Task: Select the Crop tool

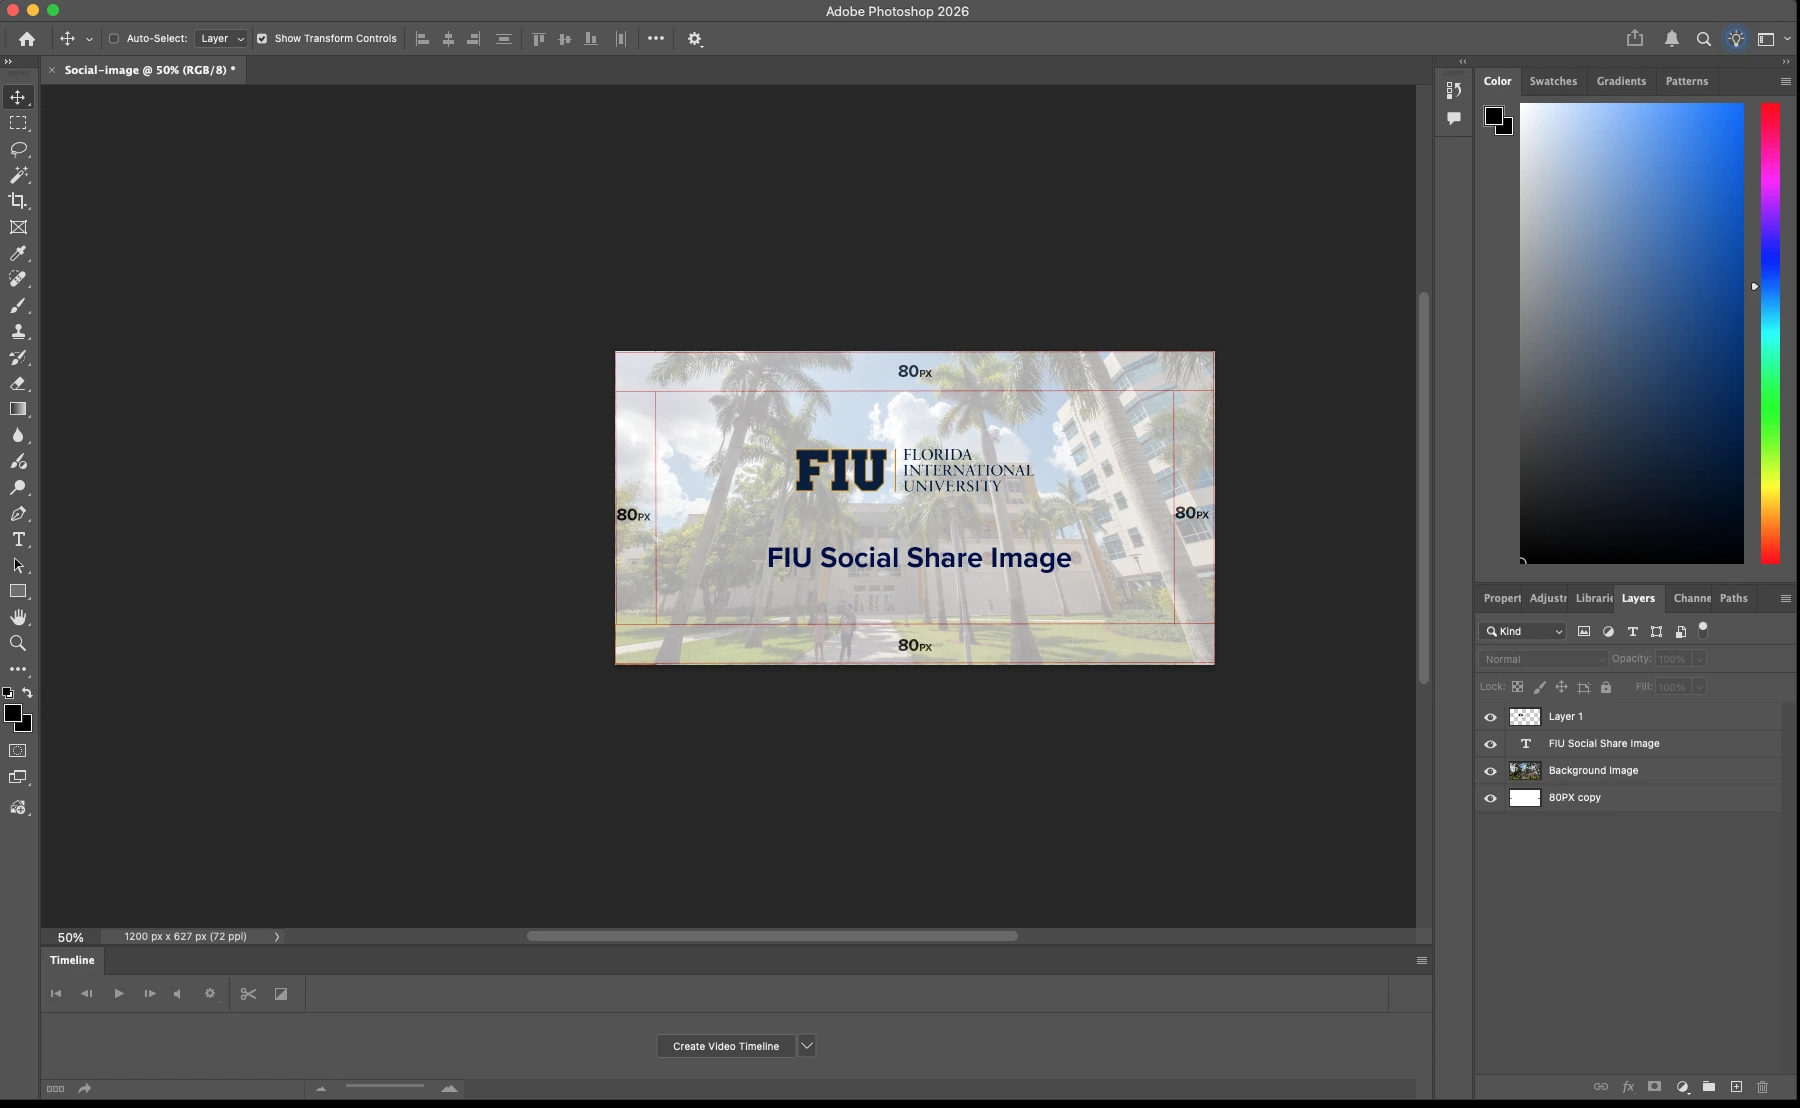Action: (18, 200)
